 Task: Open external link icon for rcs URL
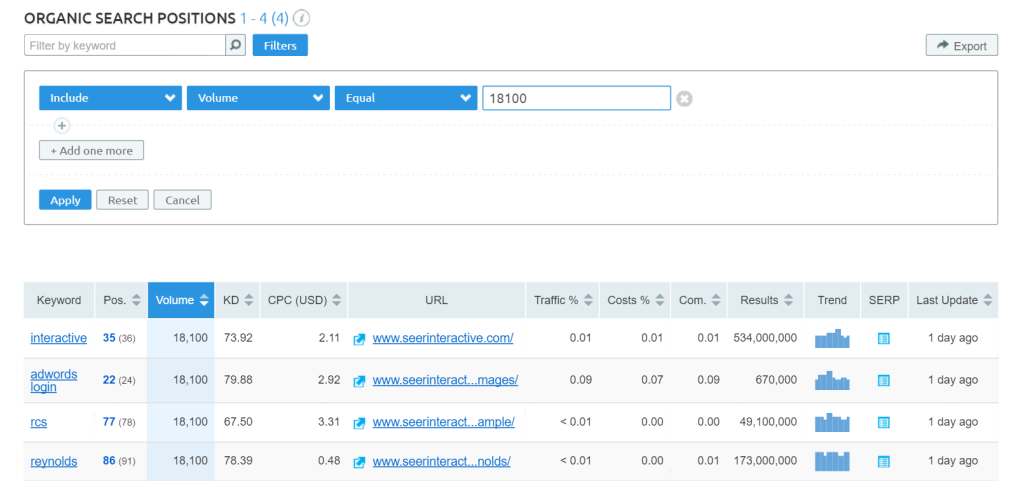(360, 422)
